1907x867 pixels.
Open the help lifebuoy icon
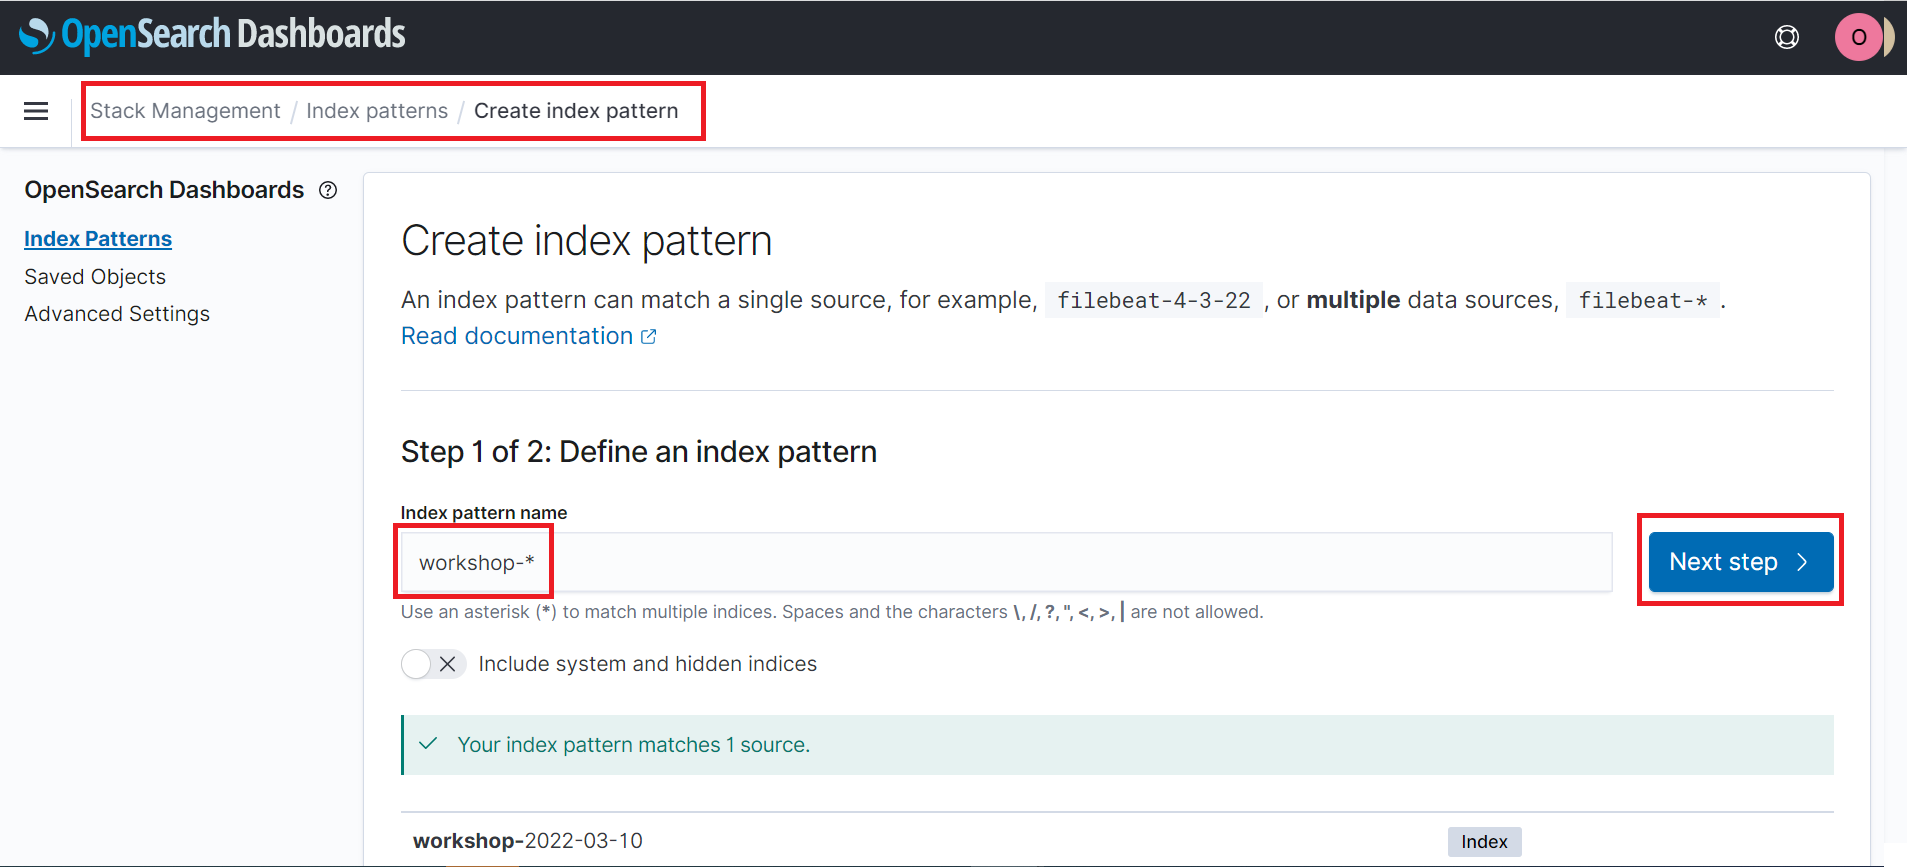[x=1787, y=37]
